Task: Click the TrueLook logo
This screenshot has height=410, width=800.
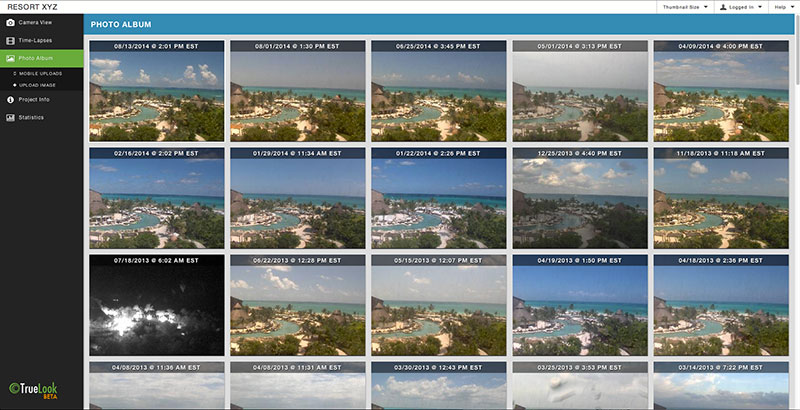Action: click(33, 389)
